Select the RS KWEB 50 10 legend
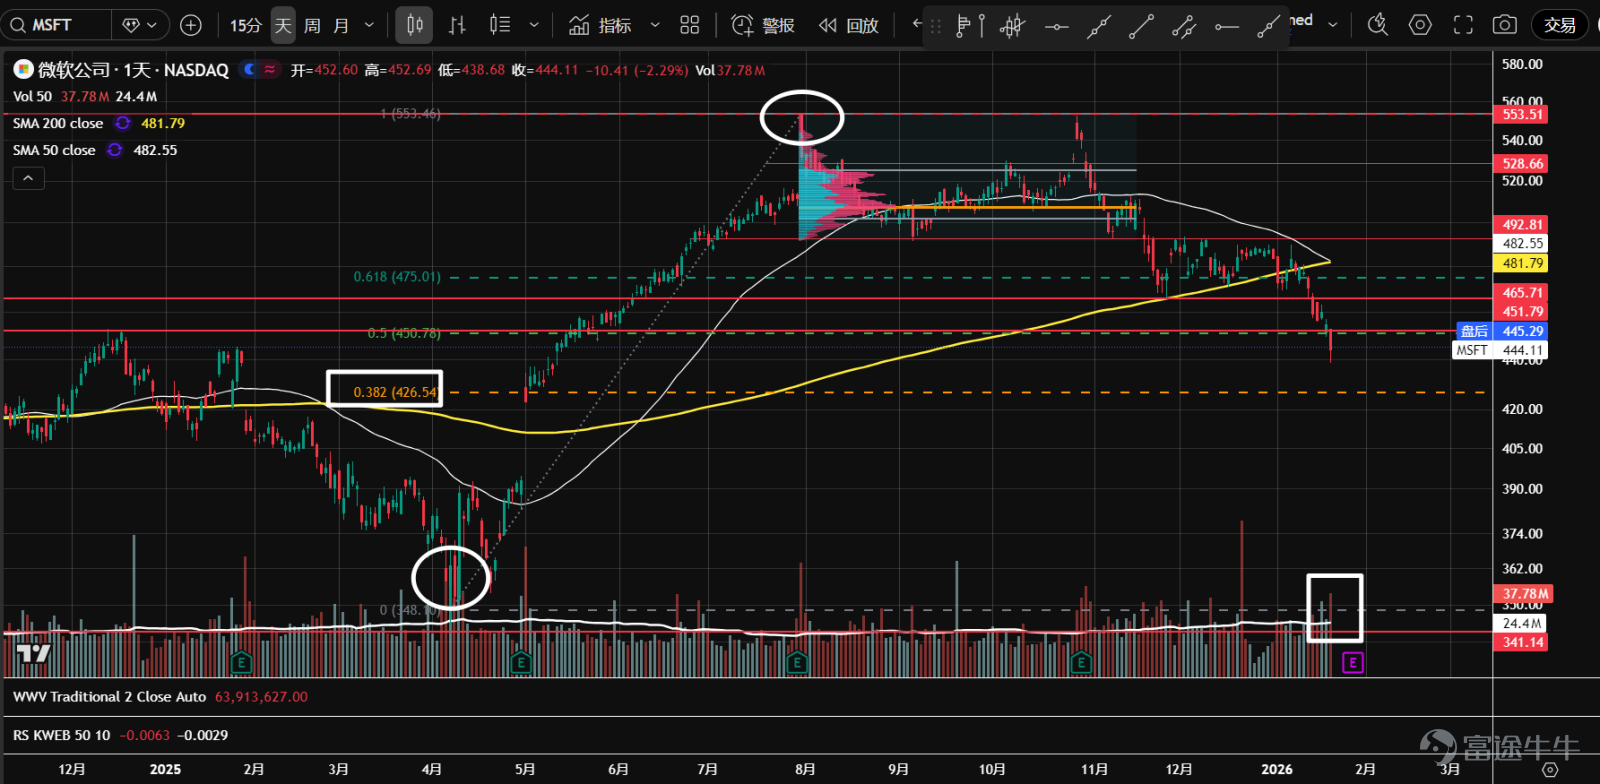 tap(62, 735)
